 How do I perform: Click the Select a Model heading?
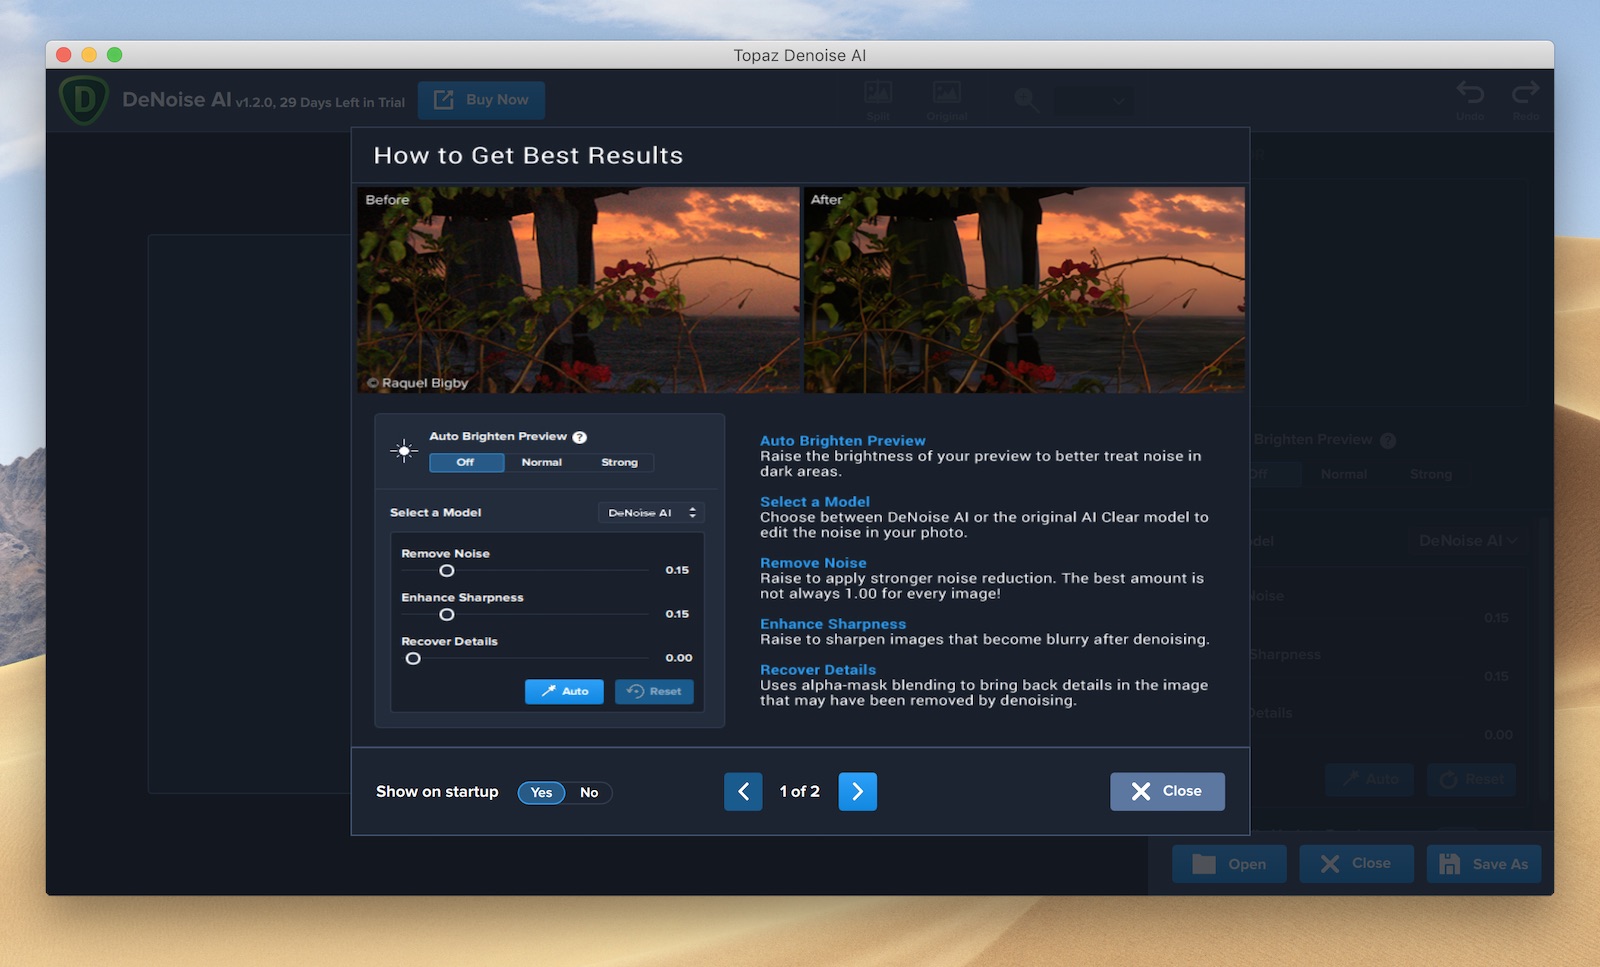815,501
